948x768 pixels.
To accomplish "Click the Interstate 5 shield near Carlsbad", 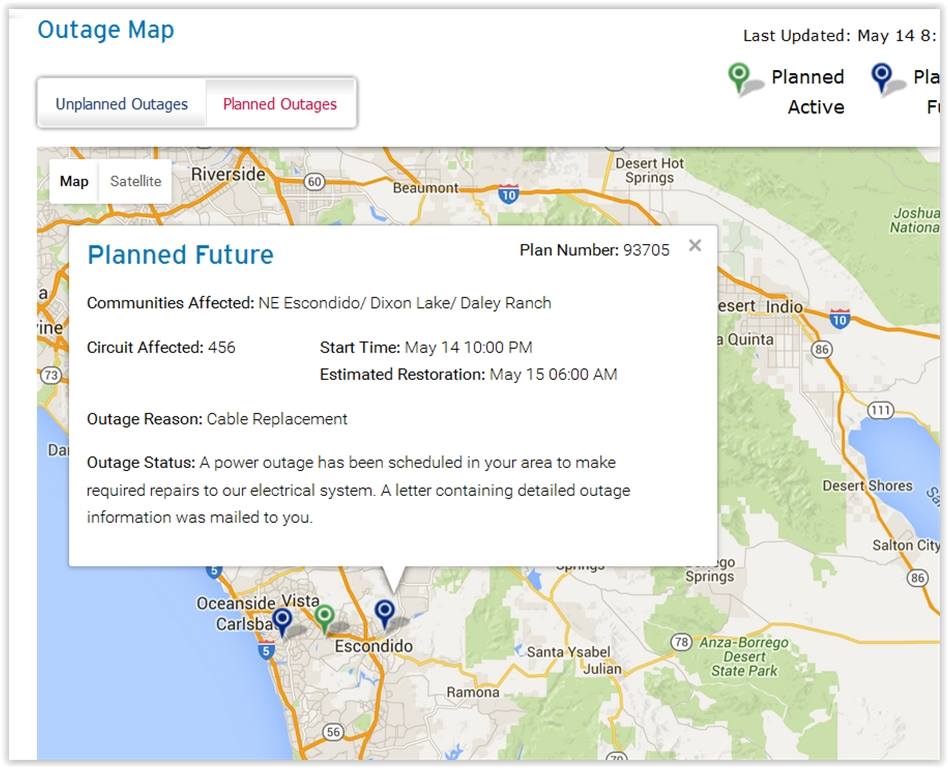I will pyautogui.click(x=265, y=651).
